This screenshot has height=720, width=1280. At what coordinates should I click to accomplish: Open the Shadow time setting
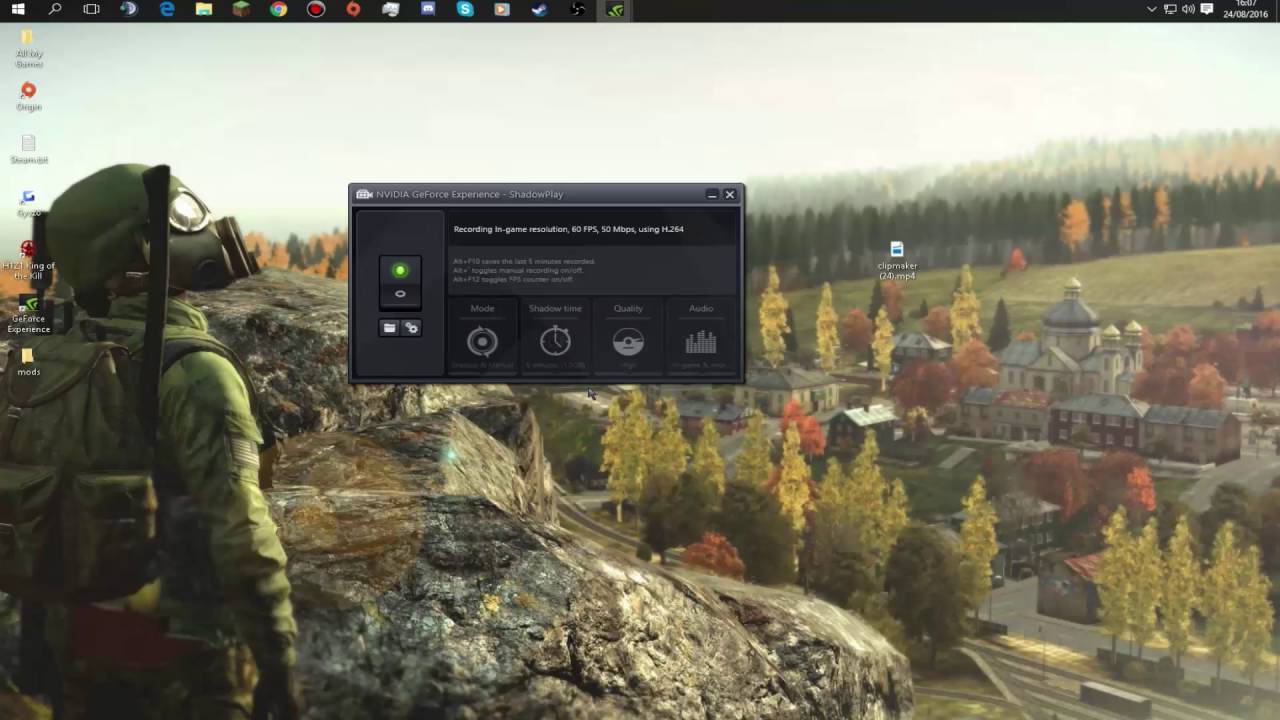coord(555,337)
